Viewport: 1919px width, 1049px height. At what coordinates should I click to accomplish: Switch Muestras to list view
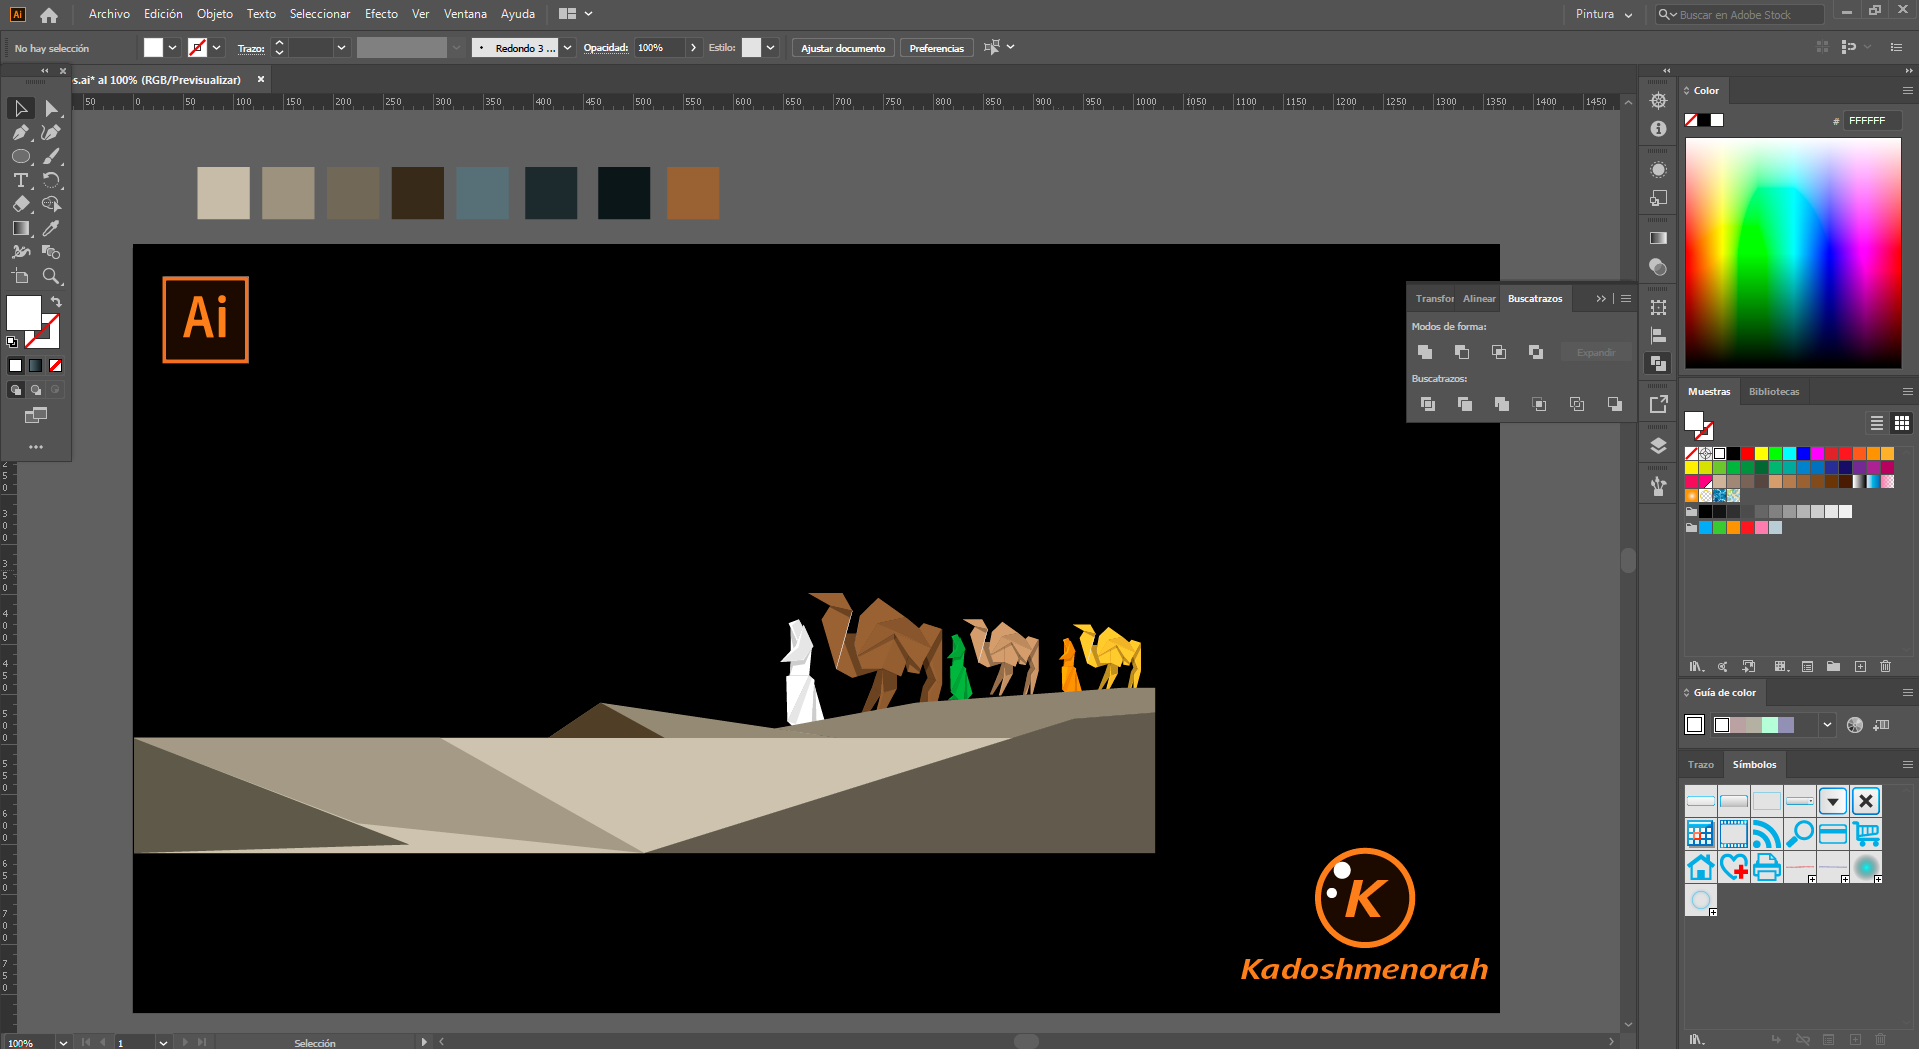point(1877,423)
